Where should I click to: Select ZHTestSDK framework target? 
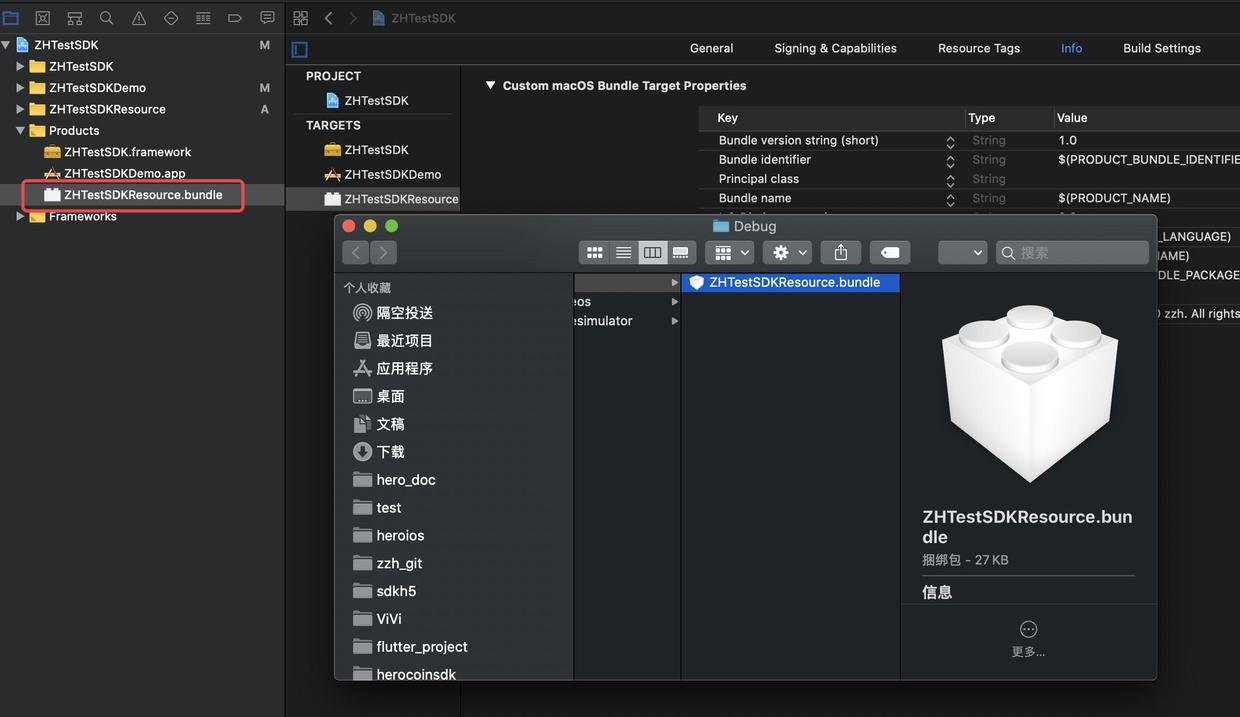click(376, 149)
